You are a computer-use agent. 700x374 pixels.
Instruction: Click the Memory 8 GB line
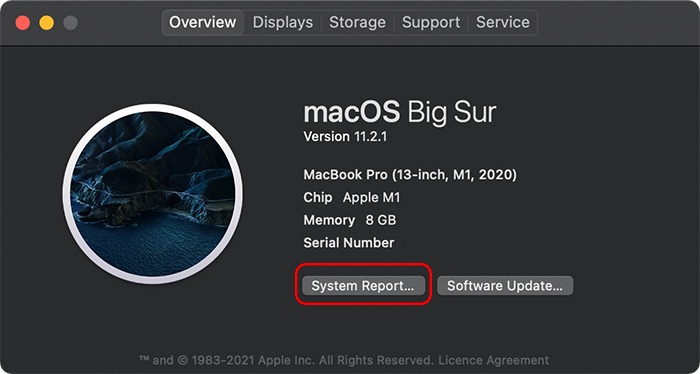(350, 220)
